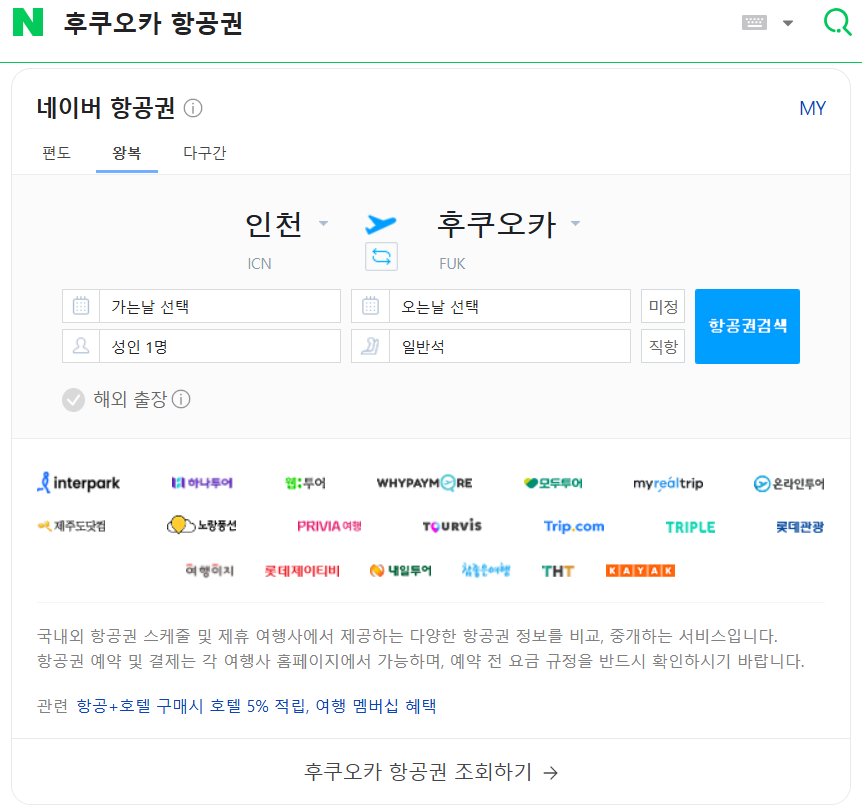Open the THT partner logo

(557, 571)
